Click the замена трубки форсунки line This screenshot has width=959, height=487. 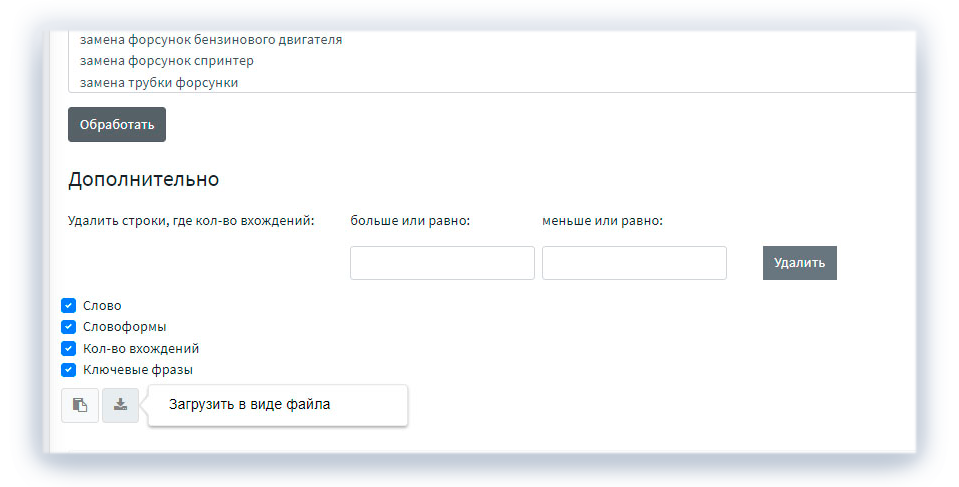click(x=159, y=82)
